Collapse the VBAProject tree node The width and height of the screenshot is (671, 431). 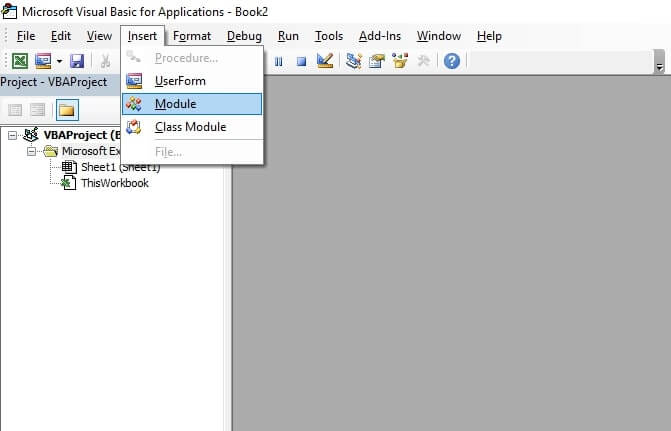pos(12,135)
